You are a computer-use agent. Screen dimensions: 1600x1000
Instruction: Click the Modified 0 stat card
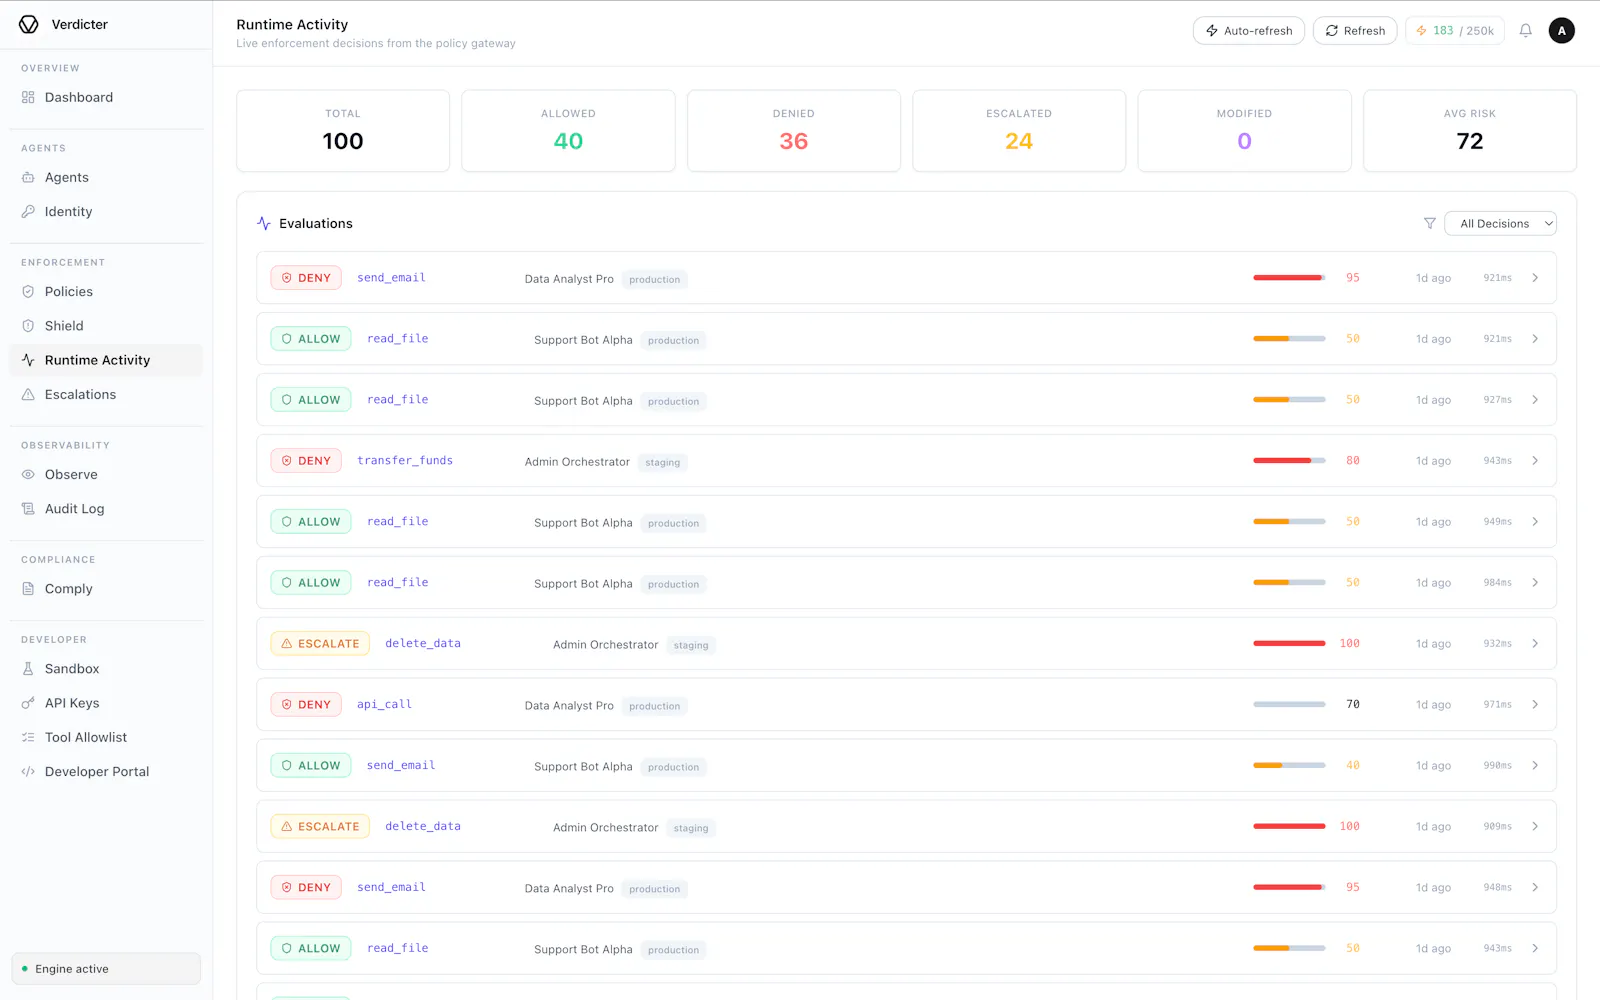1244,131
